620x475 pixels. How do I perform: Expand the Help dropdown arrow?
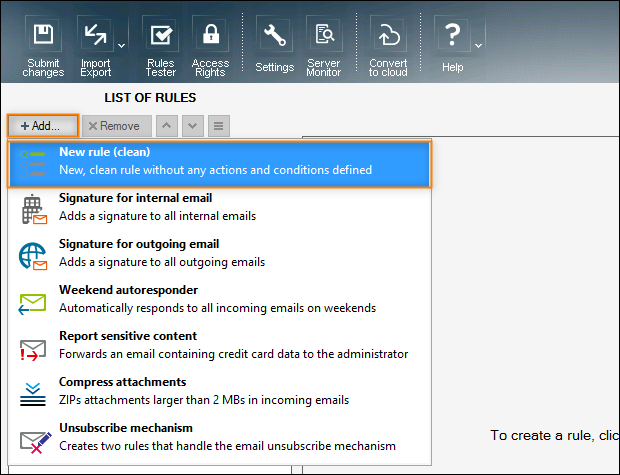479,45
